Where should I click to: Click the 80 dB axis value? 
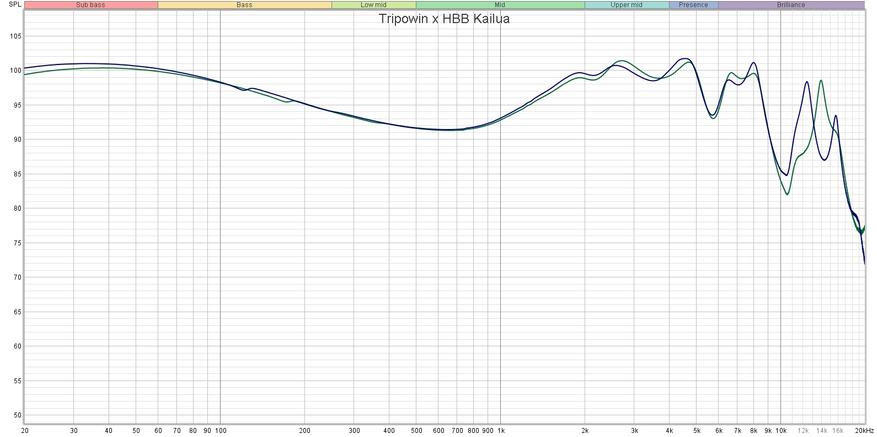(x=17, y=209)
